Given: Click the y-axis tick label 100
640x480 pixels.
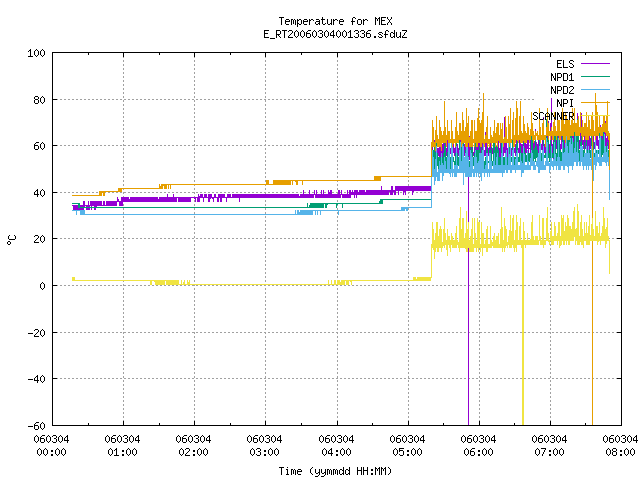Looking at the screenshot, I should tap(36, 53).
